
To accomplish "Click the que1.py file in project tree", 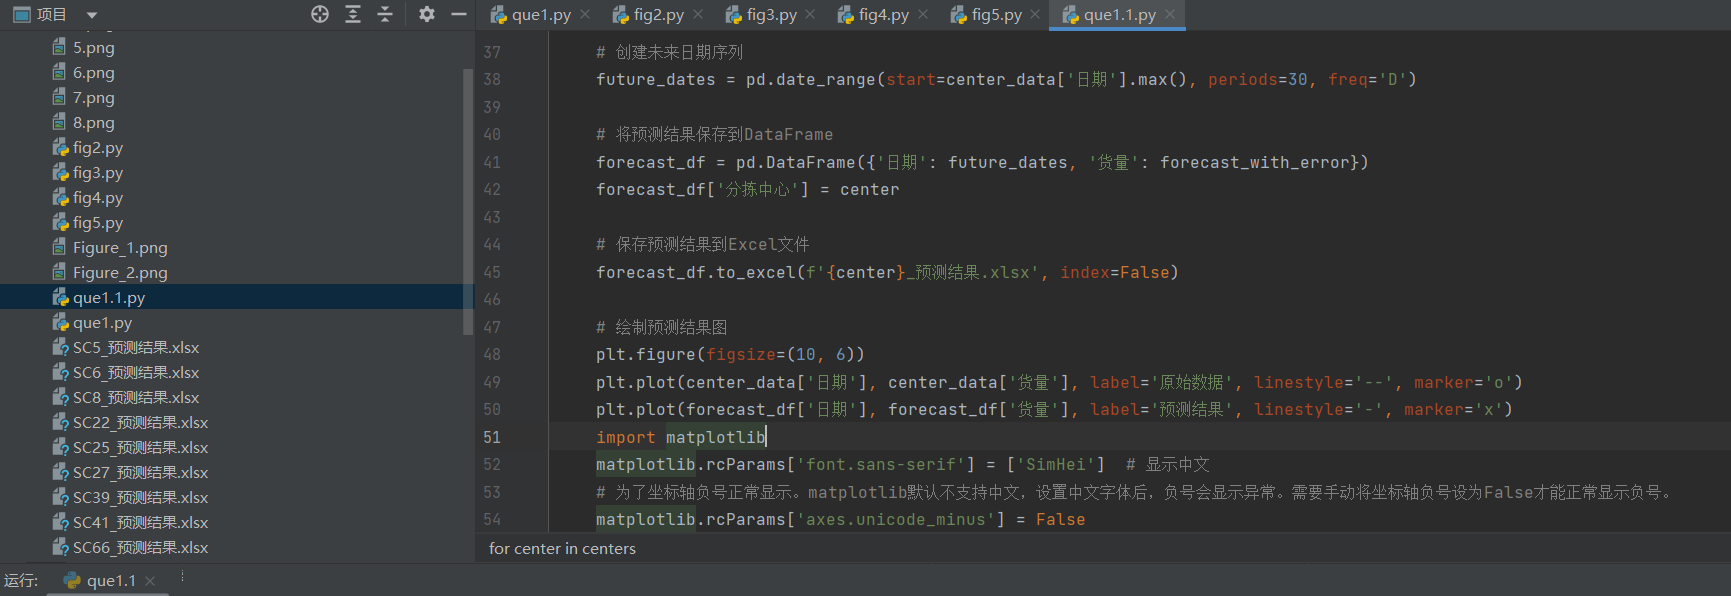I will [102, 323].
